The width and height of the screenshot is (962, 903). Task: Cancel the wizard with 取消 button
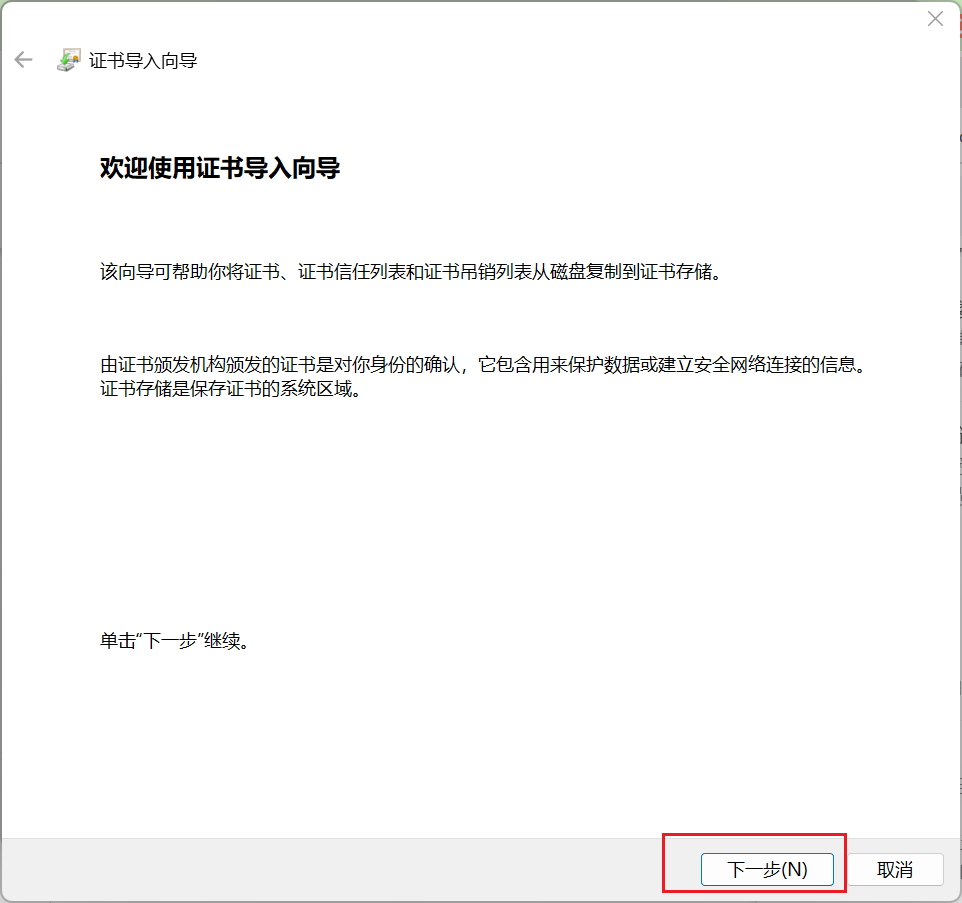[x=895, y=869]
